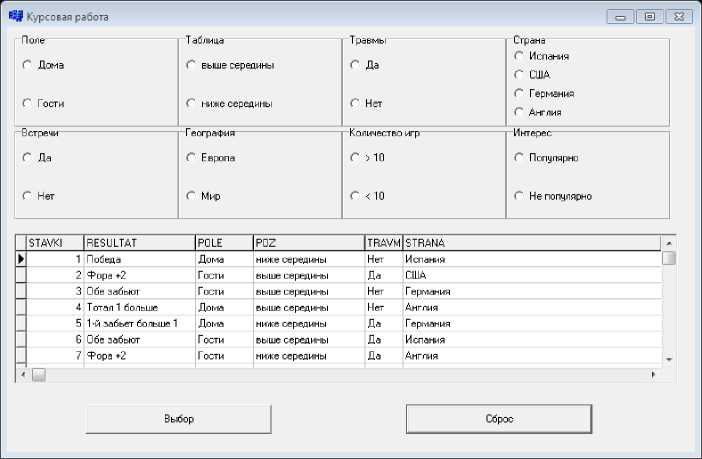702x459 pixels.
Task: Select "Не популярно" interest option
Action: (x=518, y=196)
